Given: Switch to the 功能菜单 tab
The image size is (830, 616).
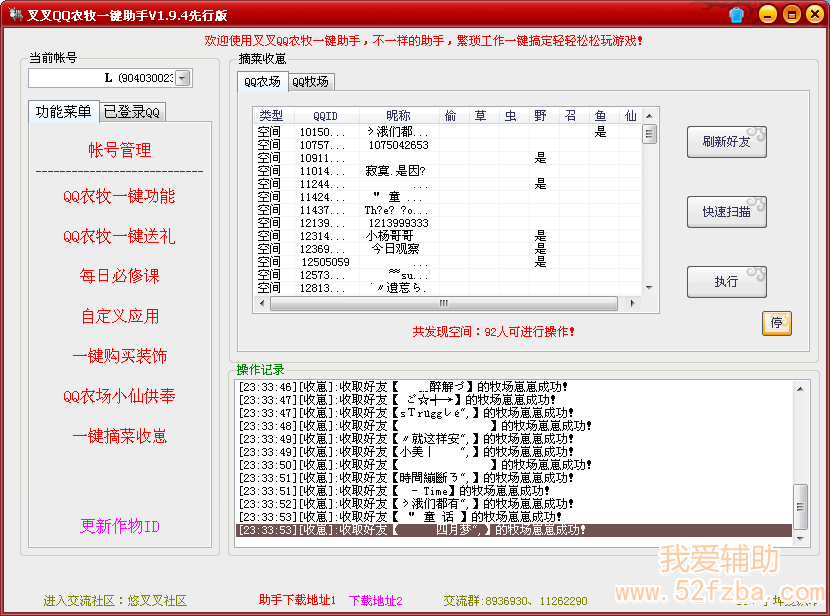Looking at the screenshot, I should click(x=64, y=112).
